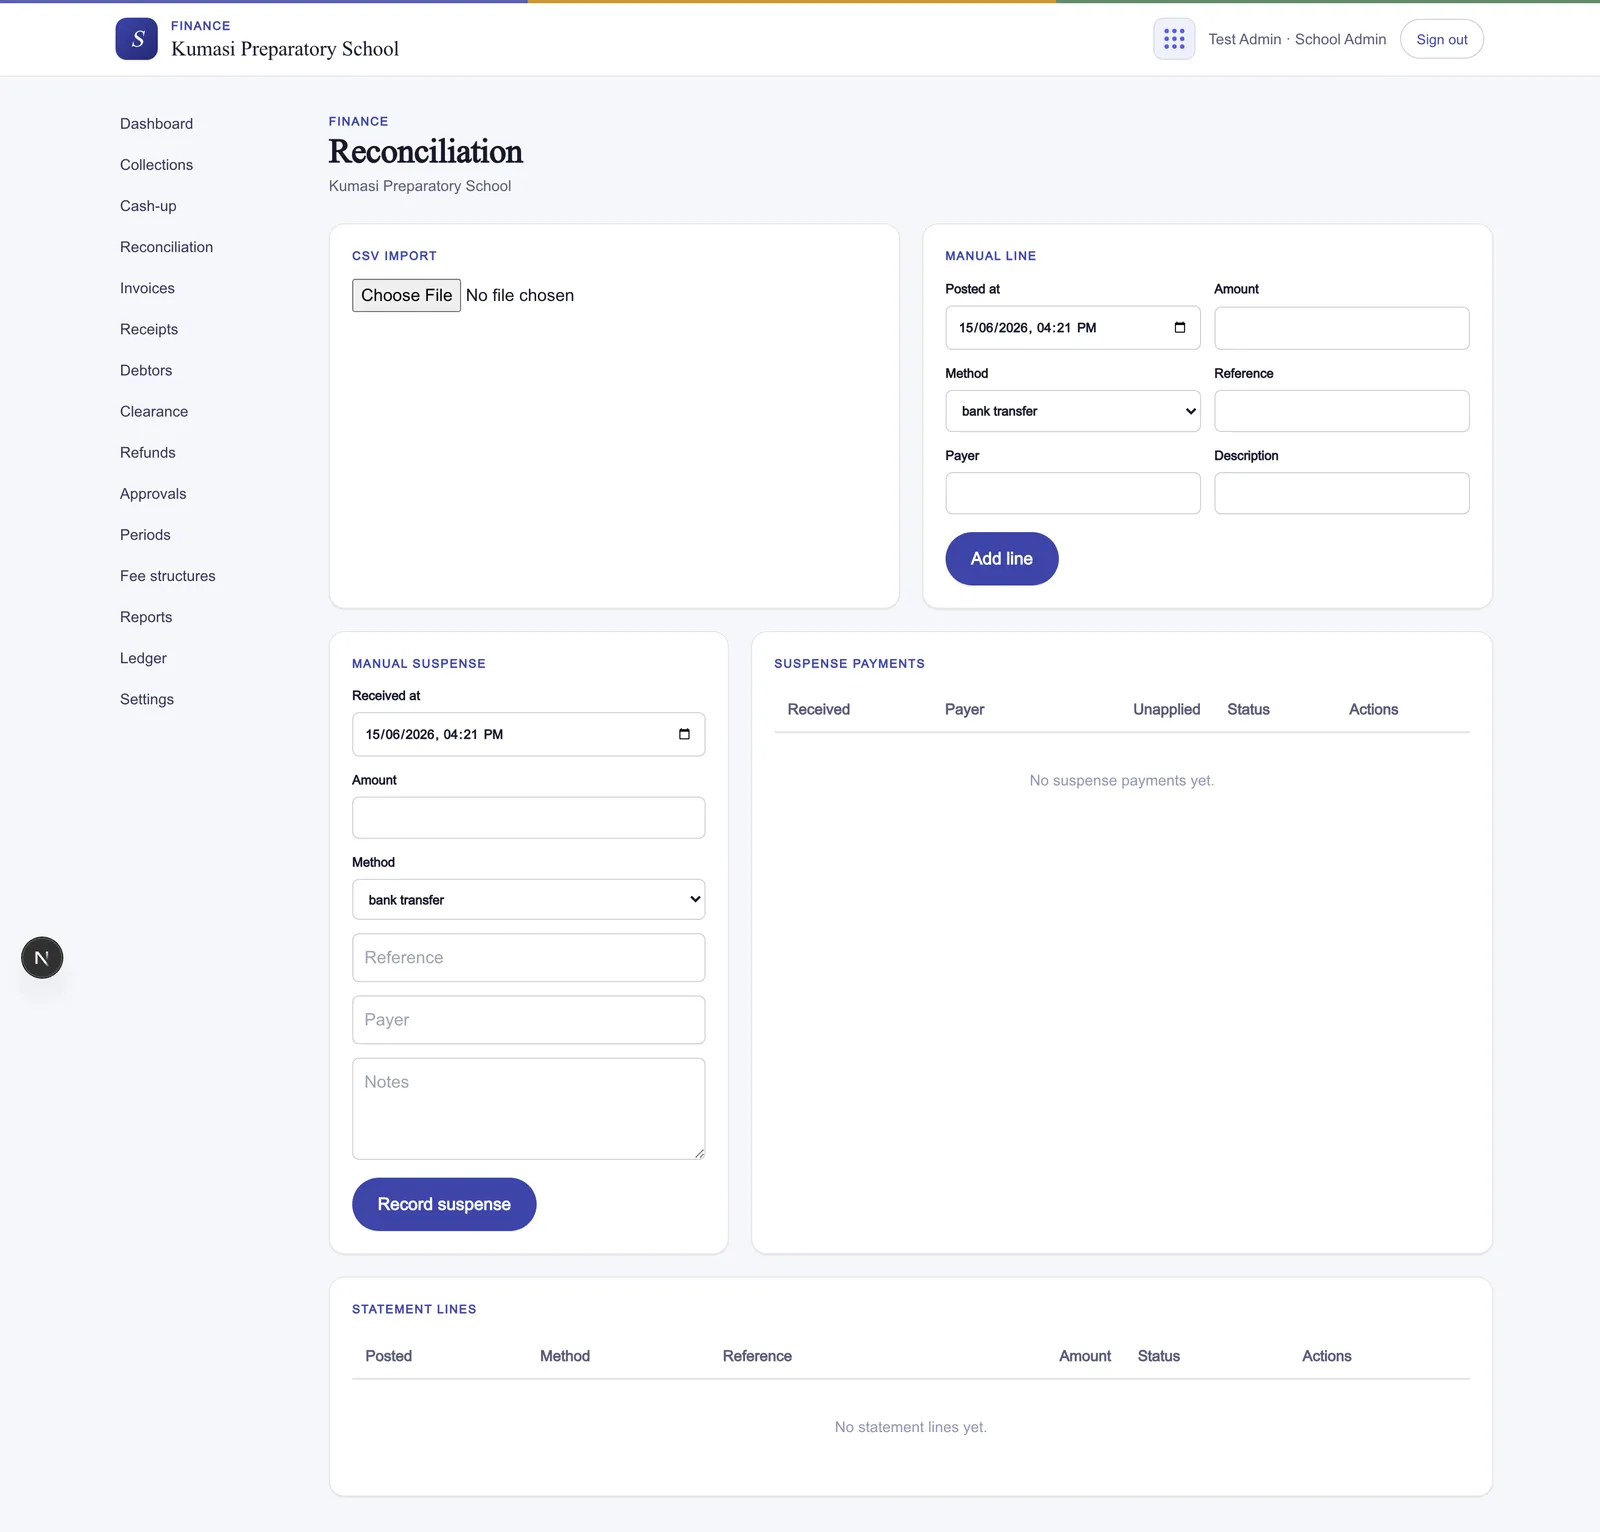Focus Manual Suspense Reference field
This screenshot has width=1600, height=1532.
coord(528,958)
